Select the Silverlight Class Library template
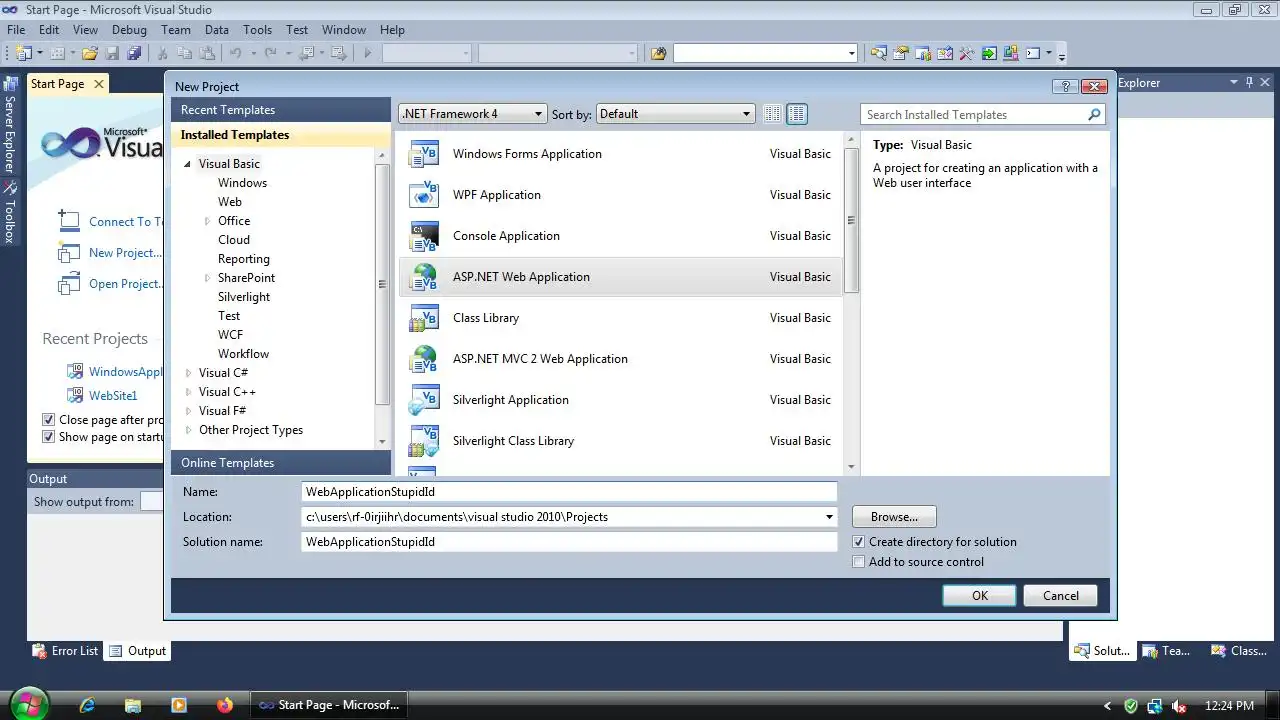Viewport: 1280px width, 720px height. 620,441
